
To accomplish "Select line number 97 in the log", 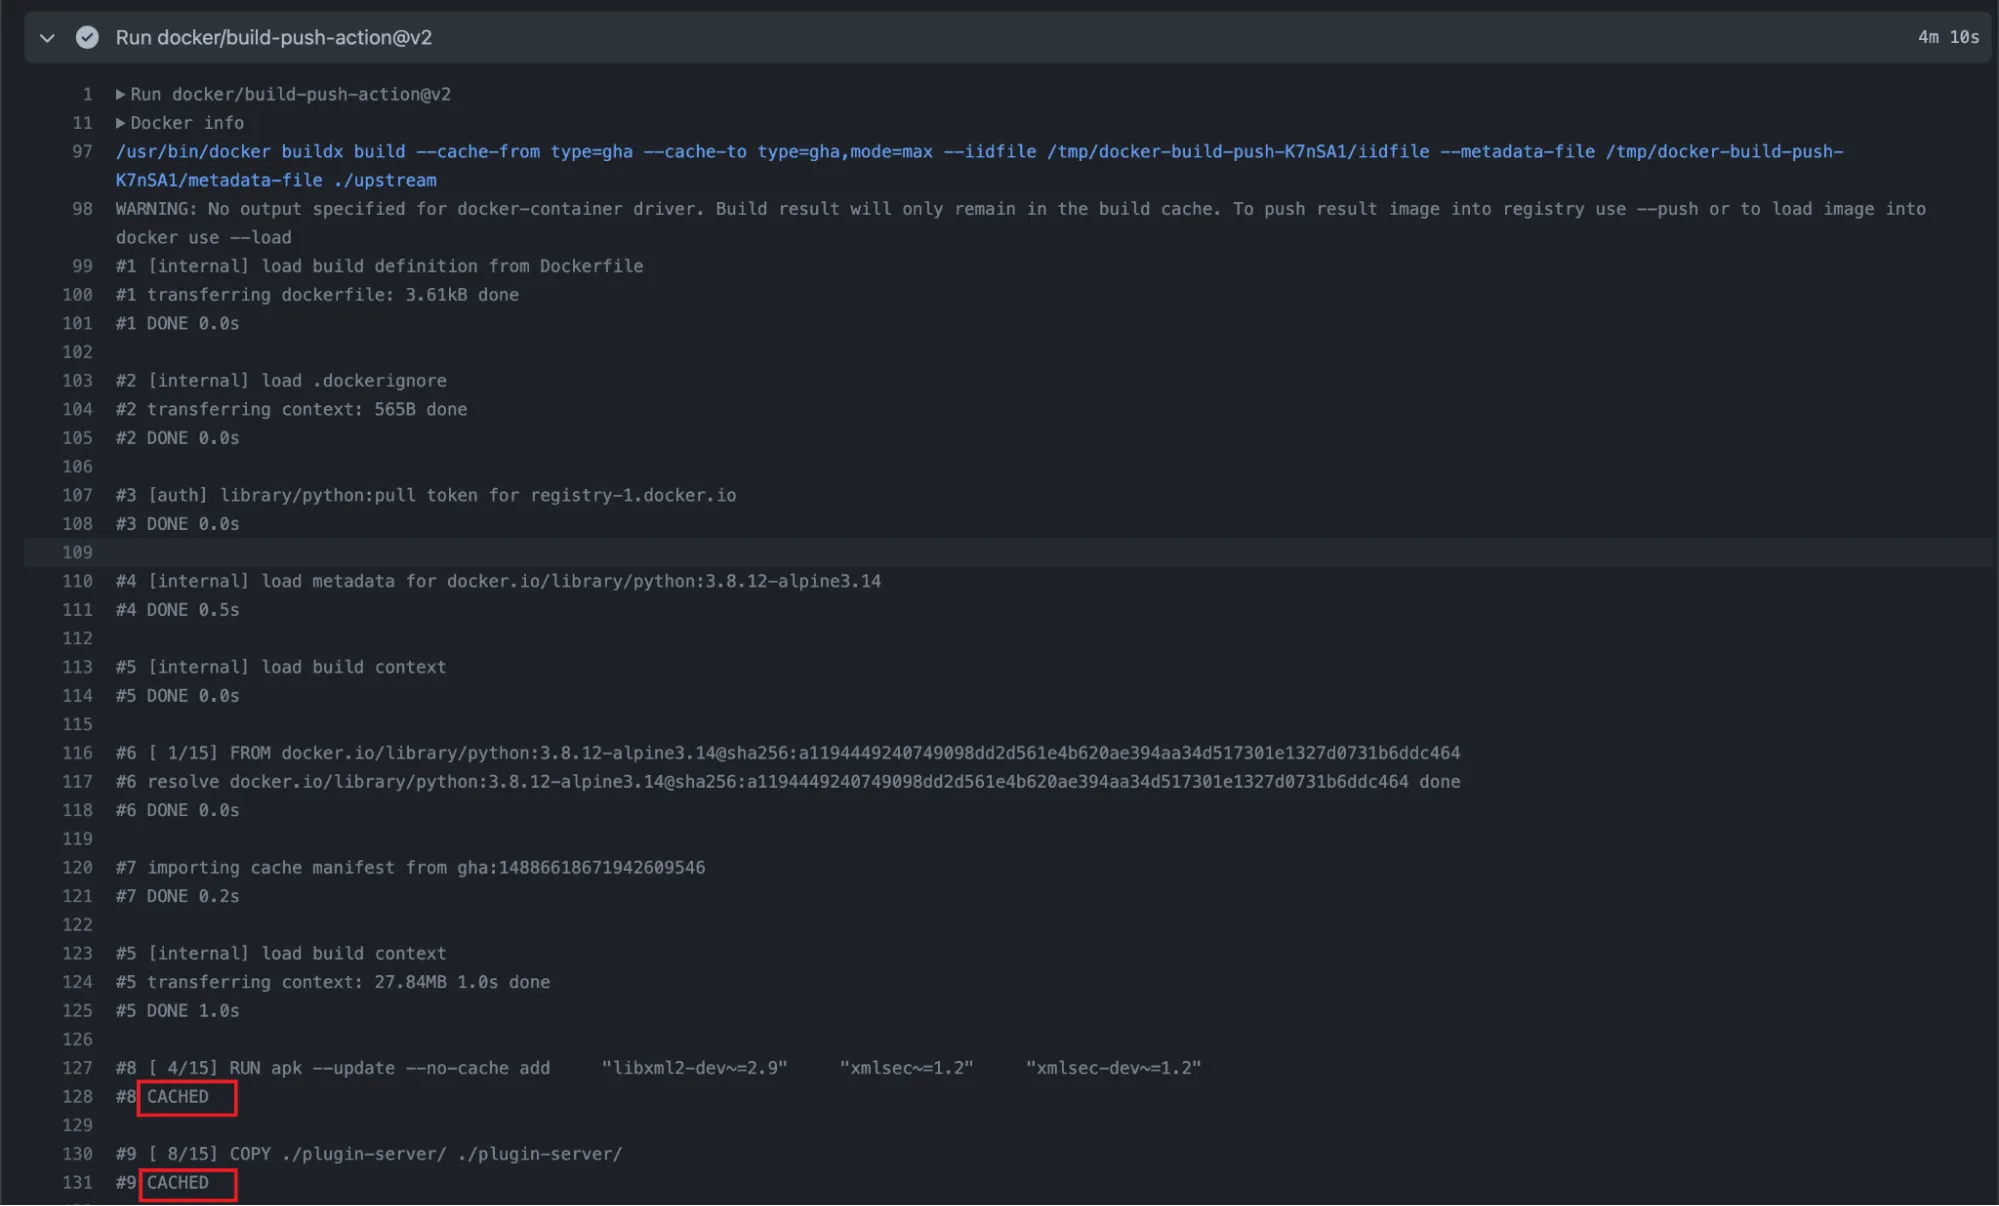I will [x=81, y=151].
